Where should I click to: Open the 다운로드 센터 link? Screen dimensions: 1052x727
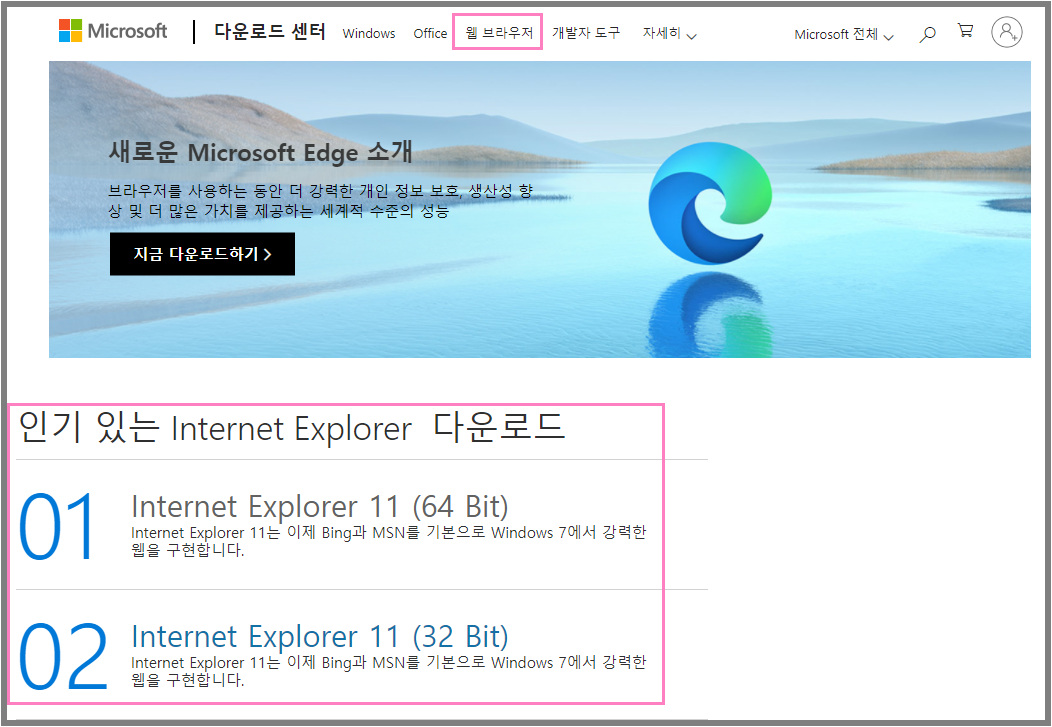pyautogui.click(x=270, y=32)
